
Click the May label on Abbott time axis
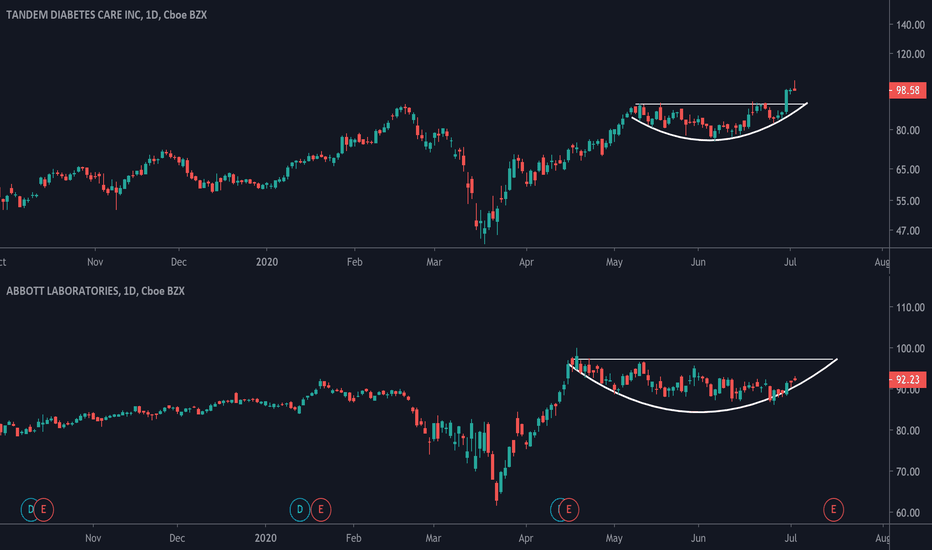[x=614, y=538]
